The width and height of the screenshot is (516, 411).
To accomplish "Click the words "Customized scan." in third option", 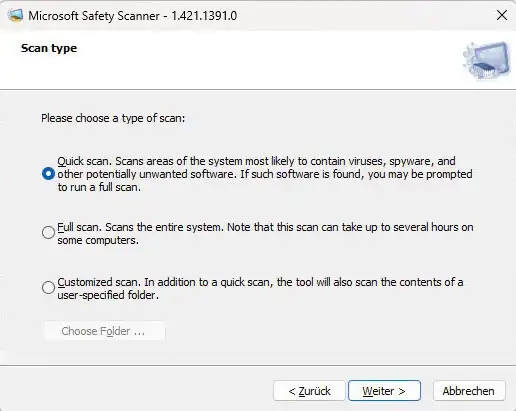I will point(99,282).
